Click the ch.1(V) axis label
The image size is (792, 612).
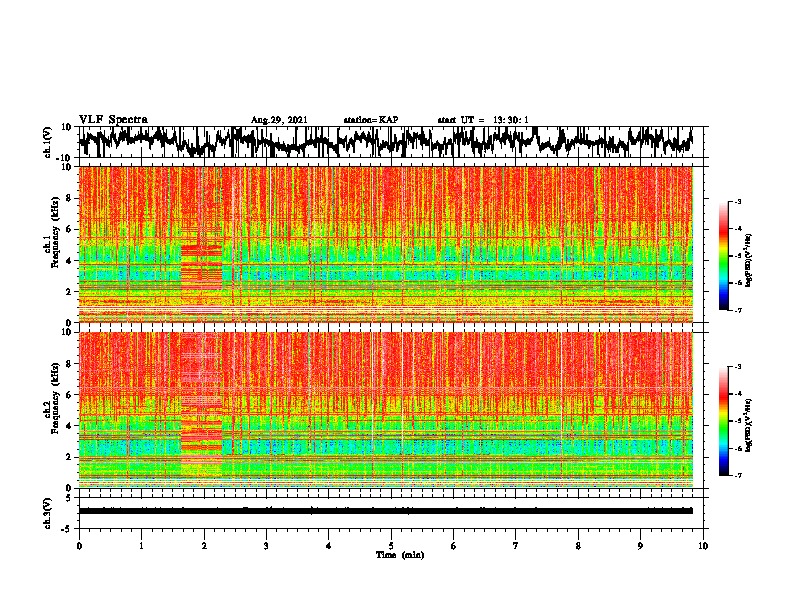pos(48,142)
